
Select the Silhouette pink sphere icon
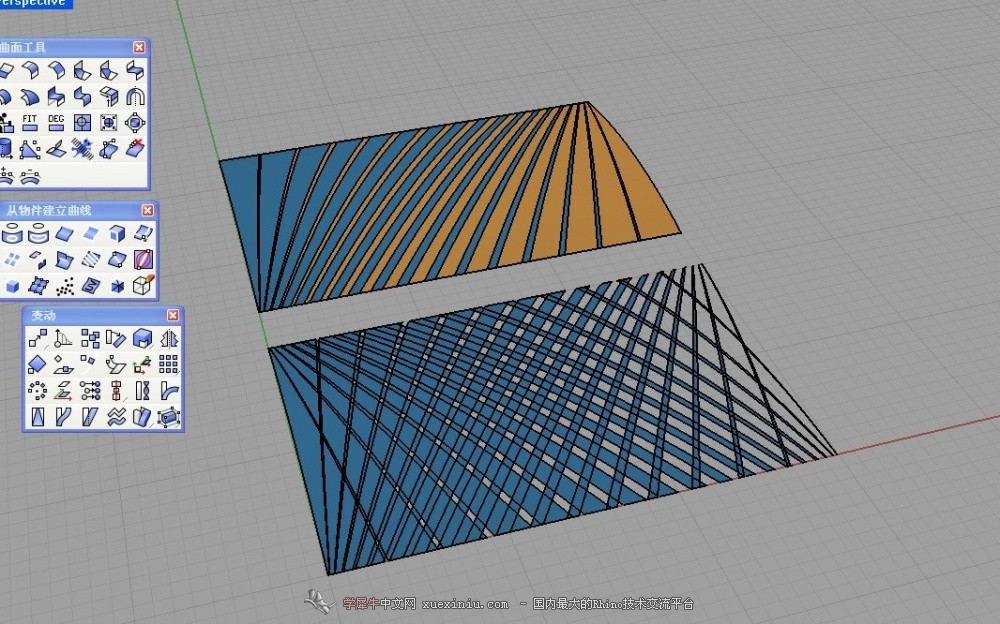pyautogui.click(x=143, y=260)
